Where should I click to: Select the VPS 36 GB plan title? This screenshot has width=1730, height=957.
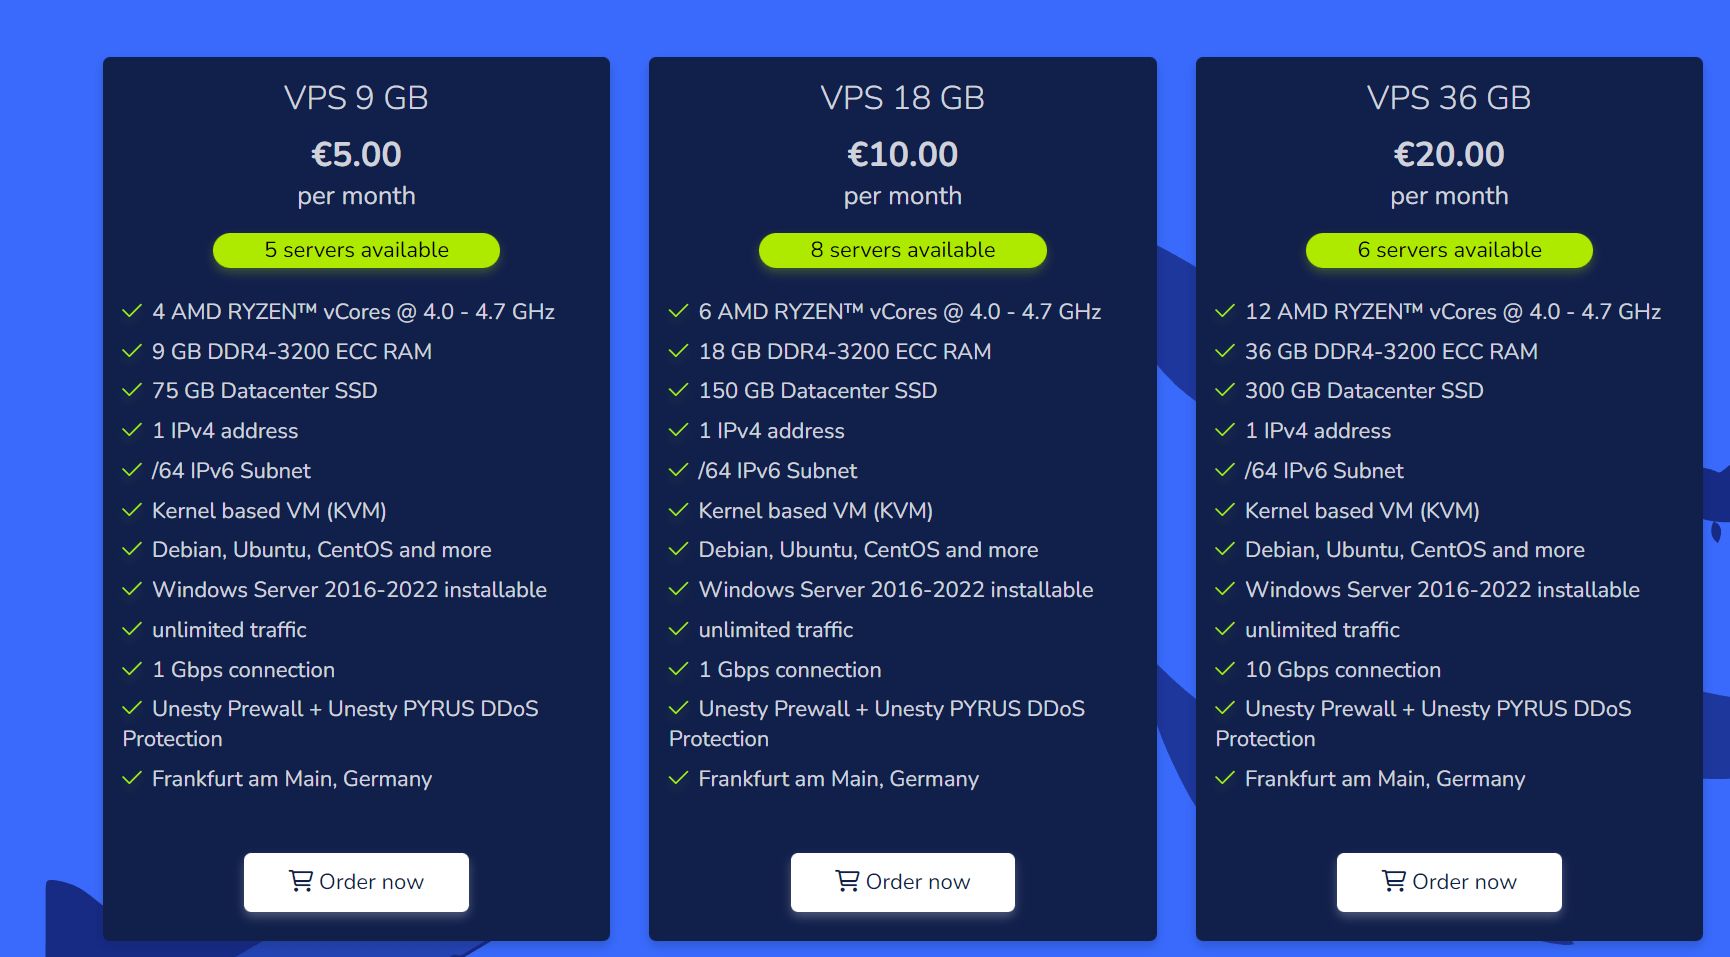[x=1449, y=98]
